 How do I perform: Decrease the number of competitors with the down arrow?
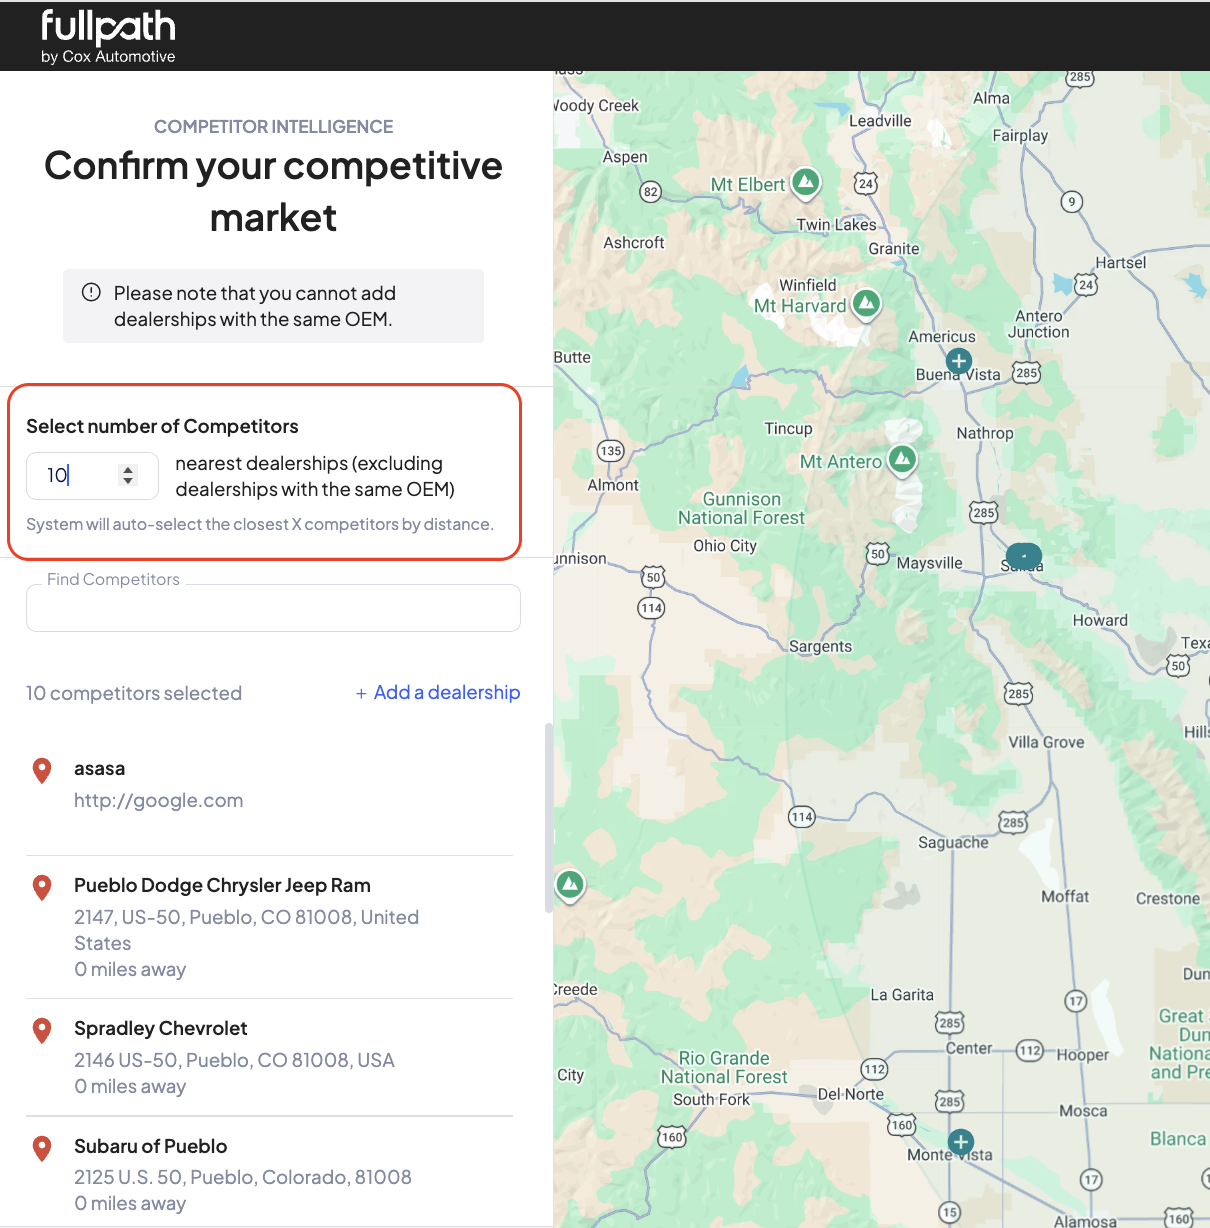(x=128, y=482)
